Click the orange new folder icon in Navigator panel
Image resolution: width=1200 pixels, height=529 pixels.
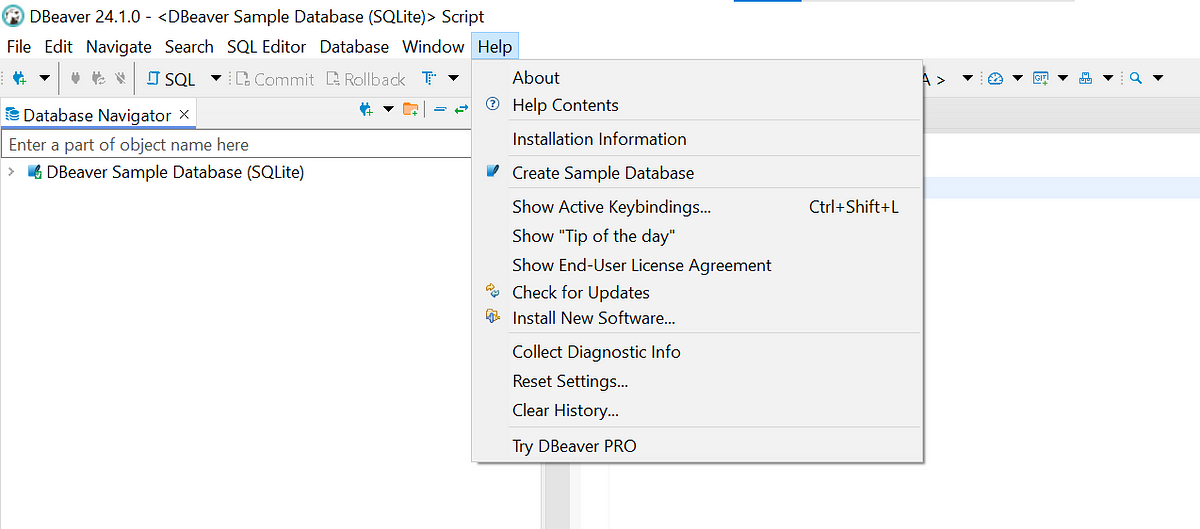[x=411, y=109]
